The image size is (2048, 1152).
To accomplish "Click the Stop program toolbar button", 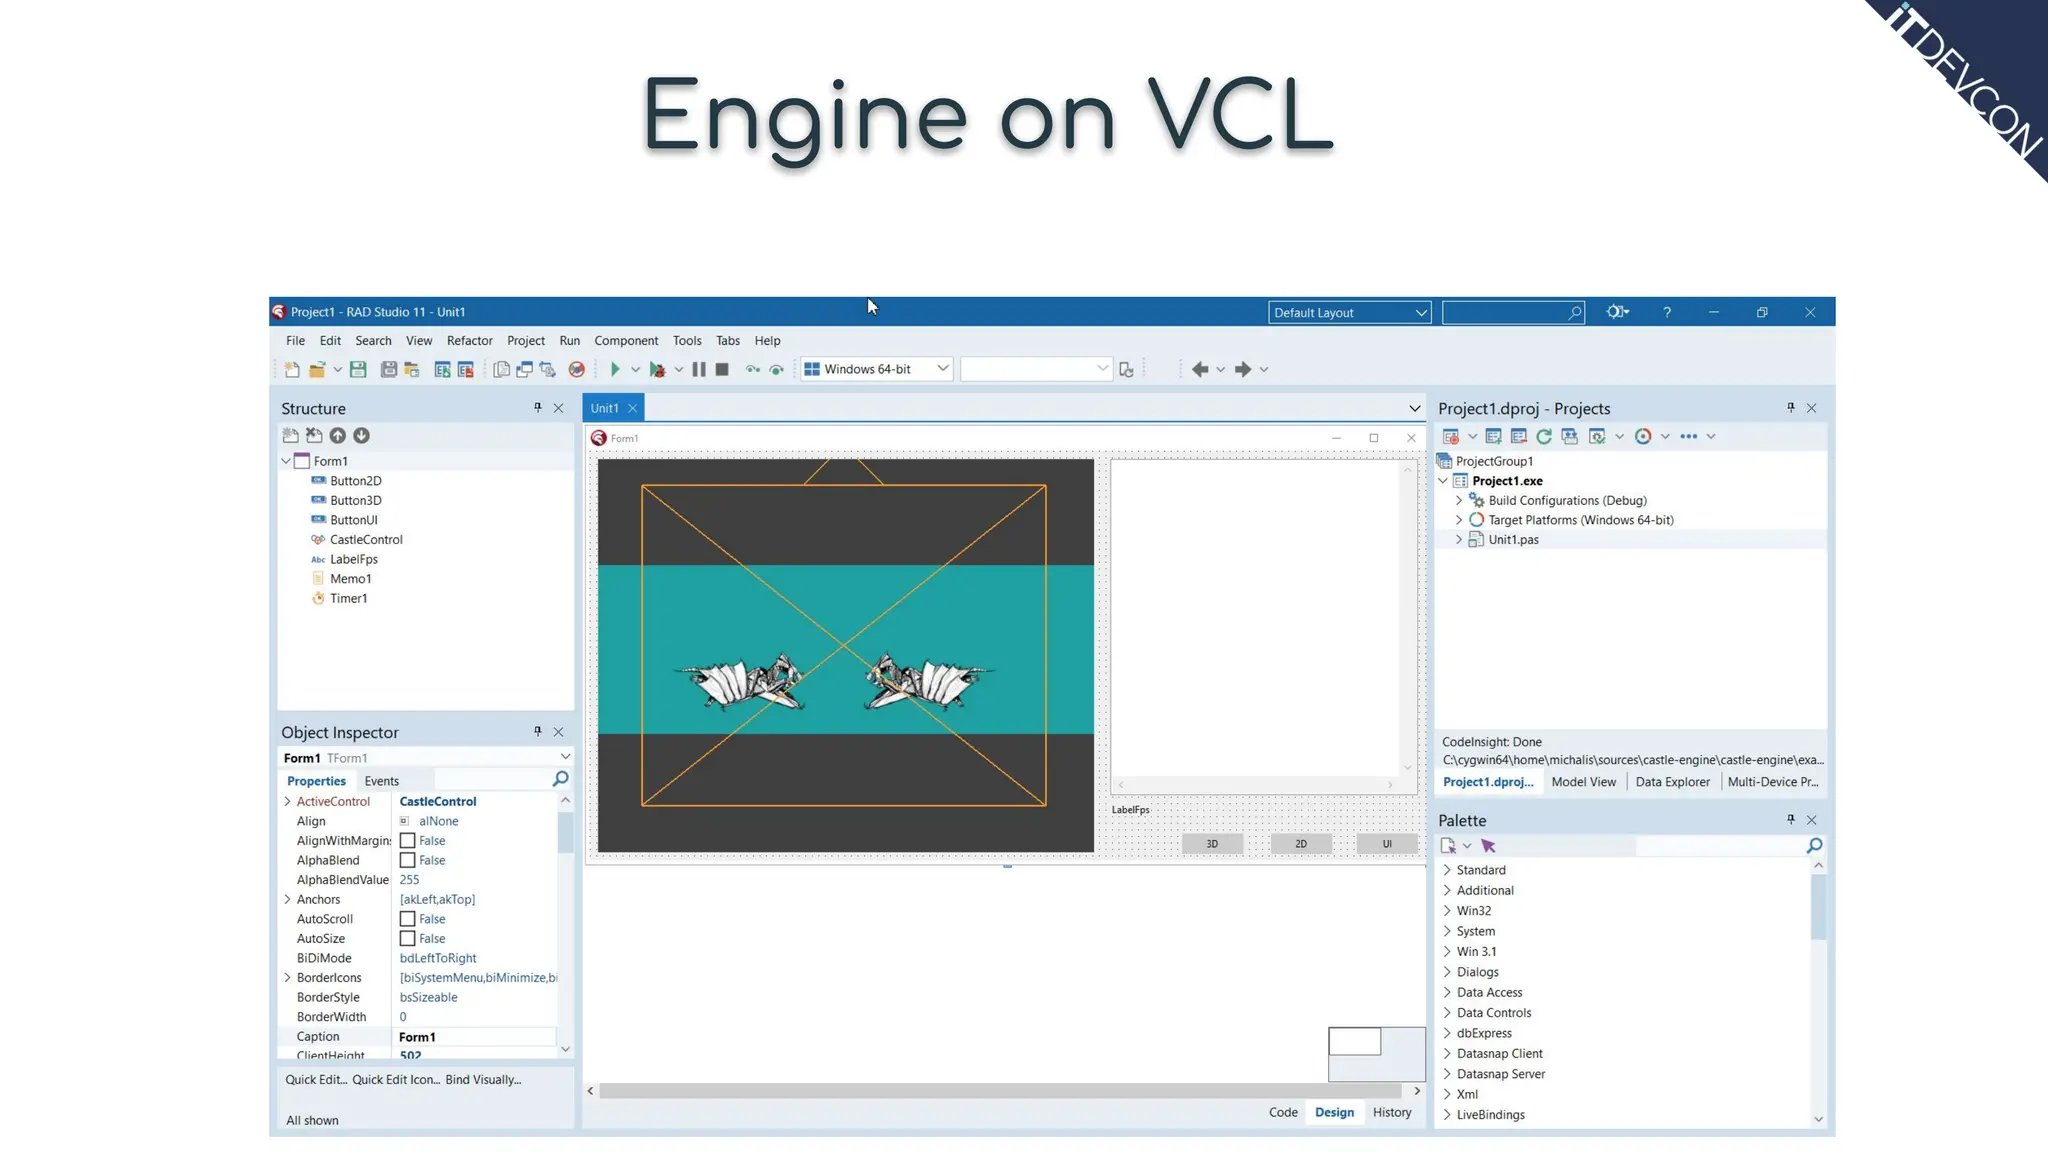I will (722, 369).
